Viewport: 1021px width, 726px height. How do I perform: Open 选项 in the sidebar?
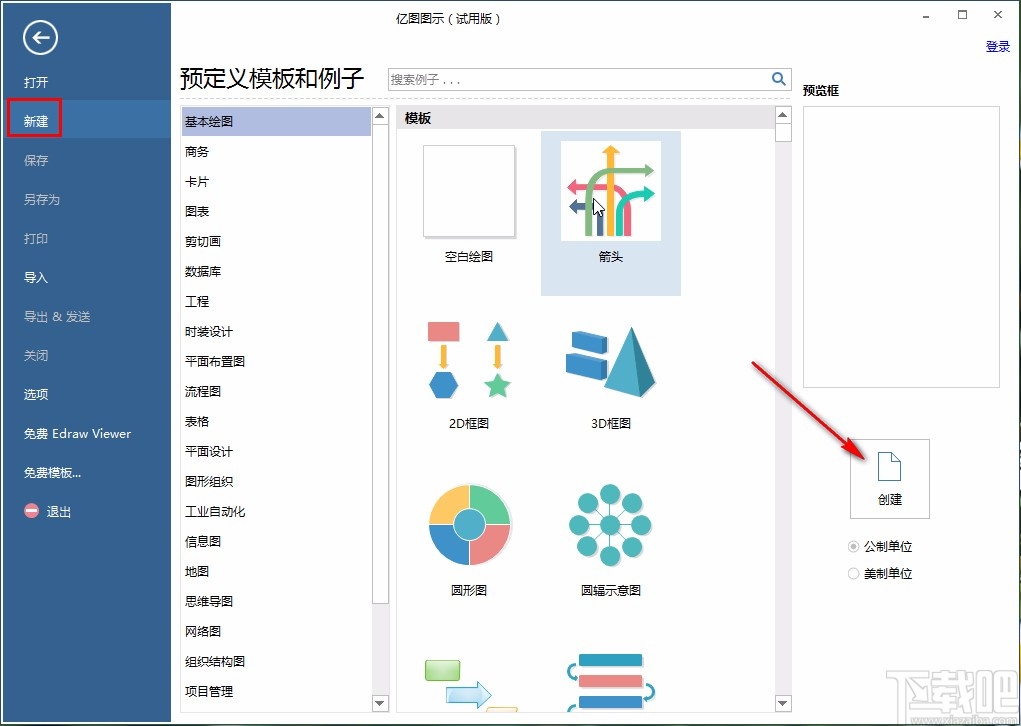click(x=36, y=394)
